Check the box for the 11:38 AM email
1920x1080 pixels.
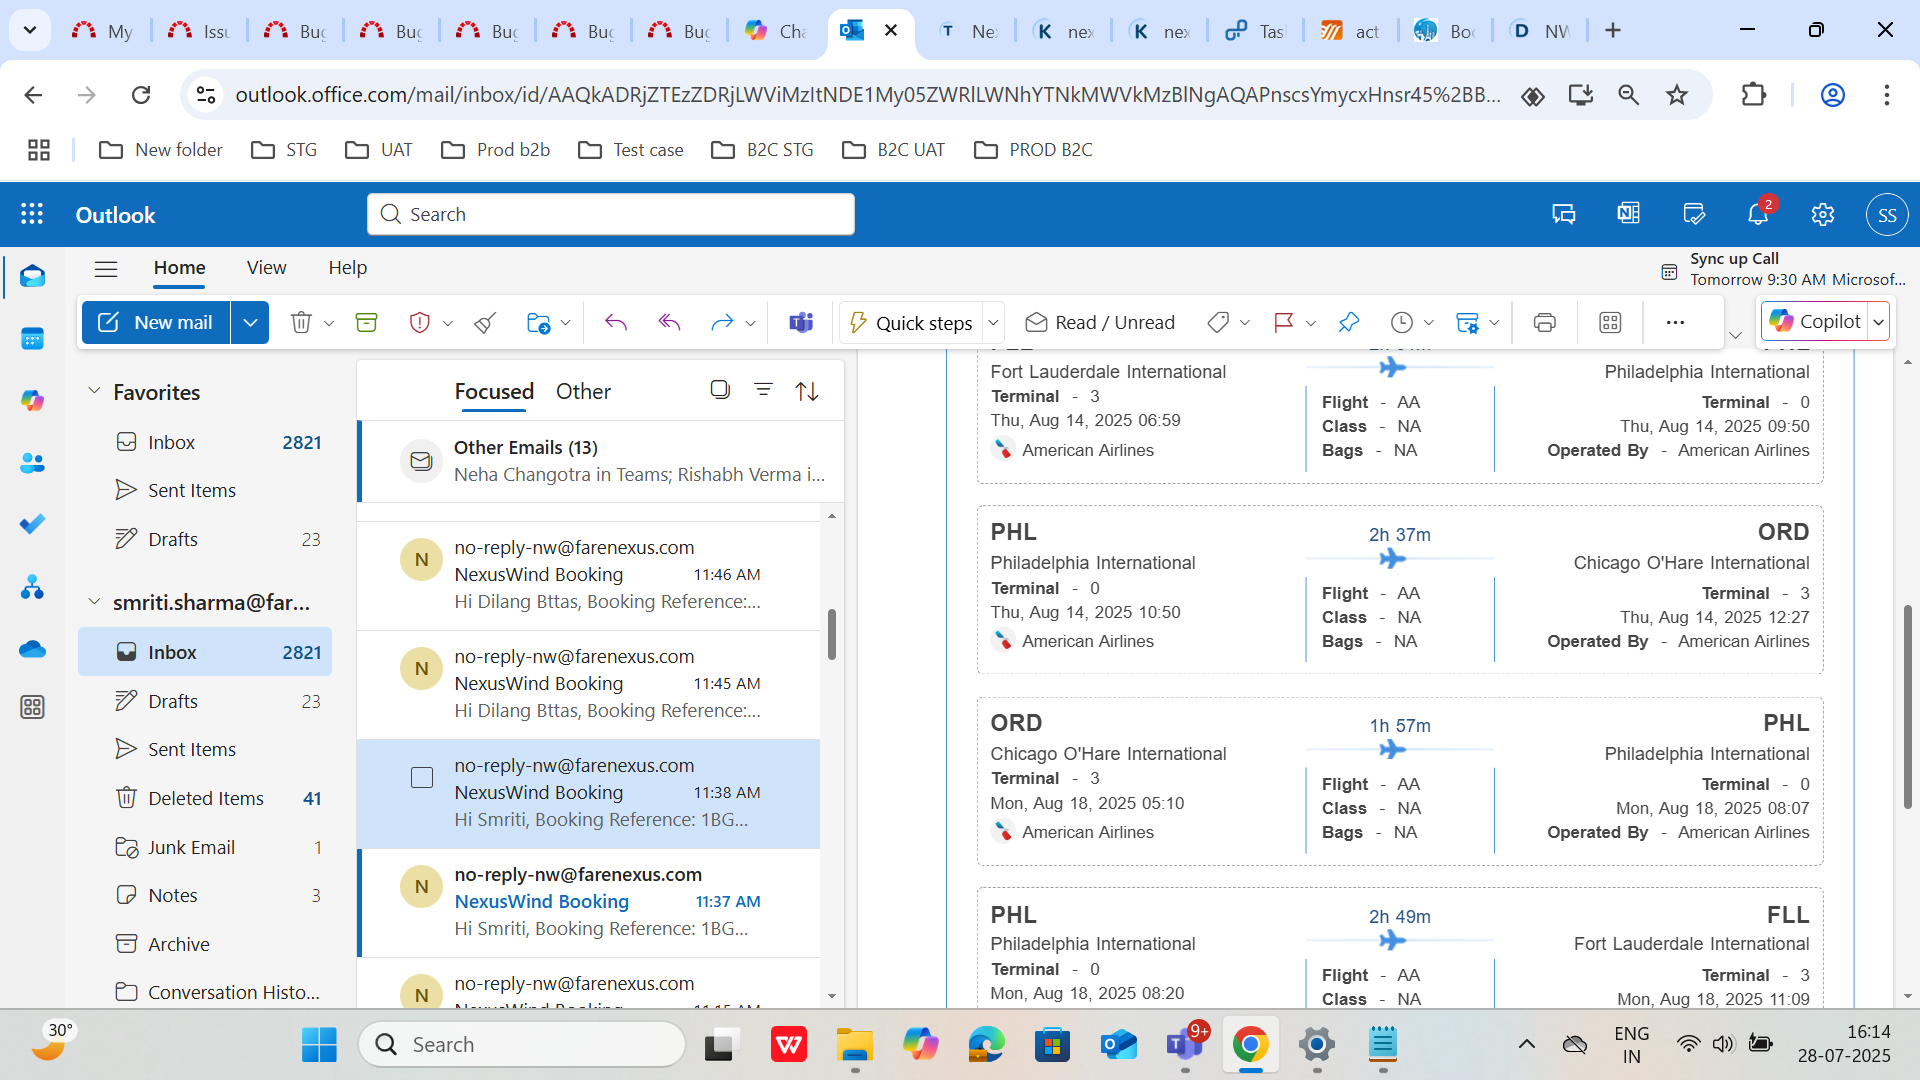pos(422,778)
